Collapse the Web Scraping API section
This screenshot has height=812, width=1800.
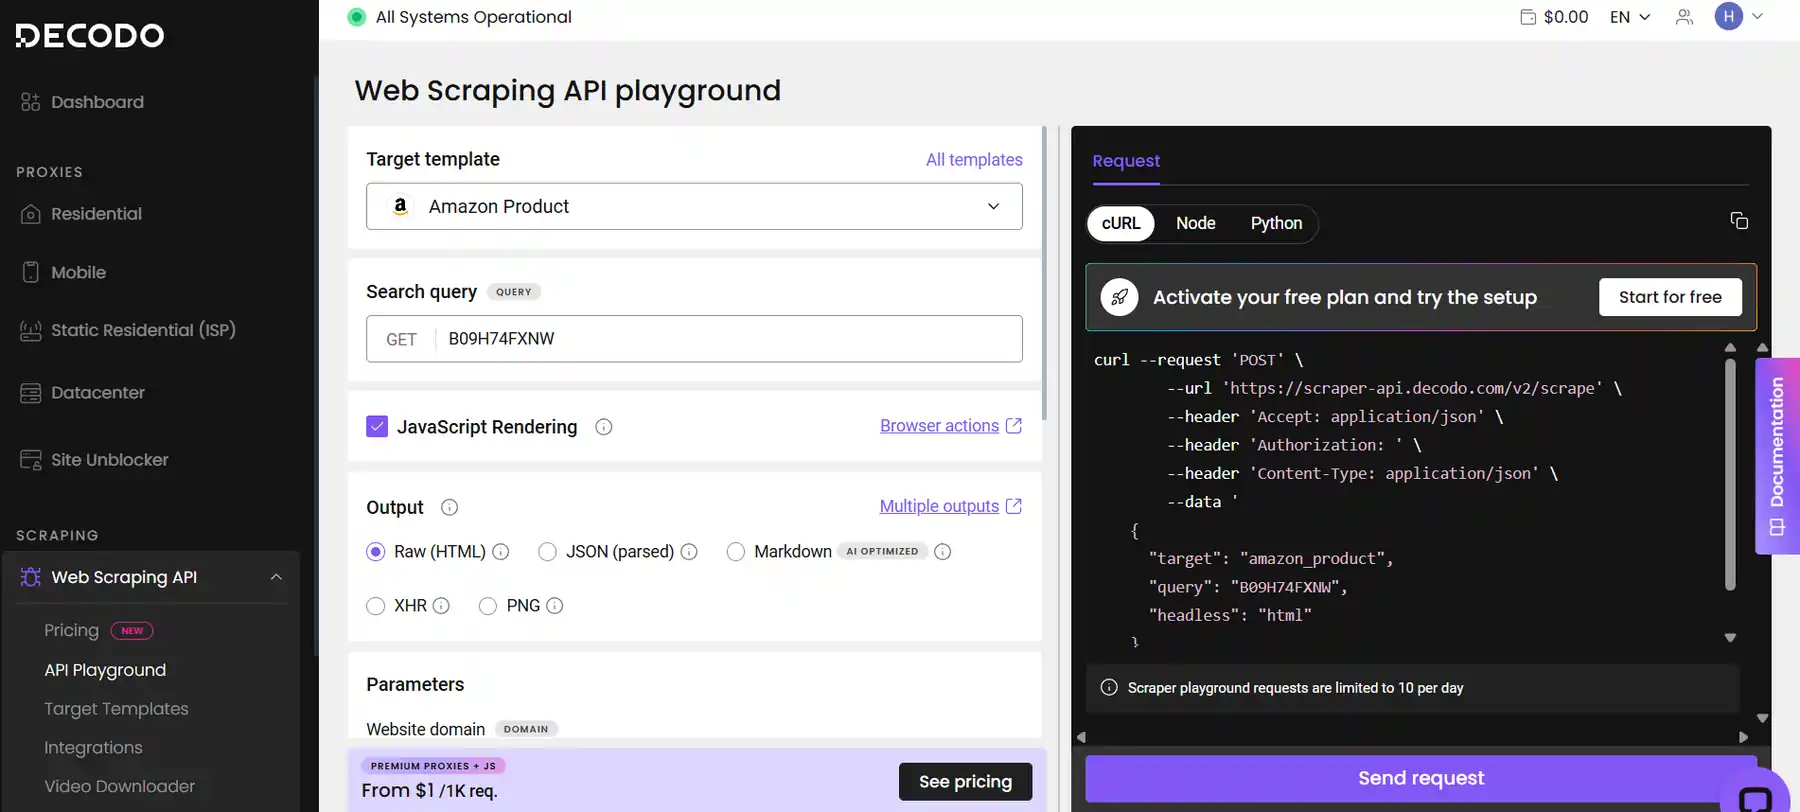[x=276, y=577]
